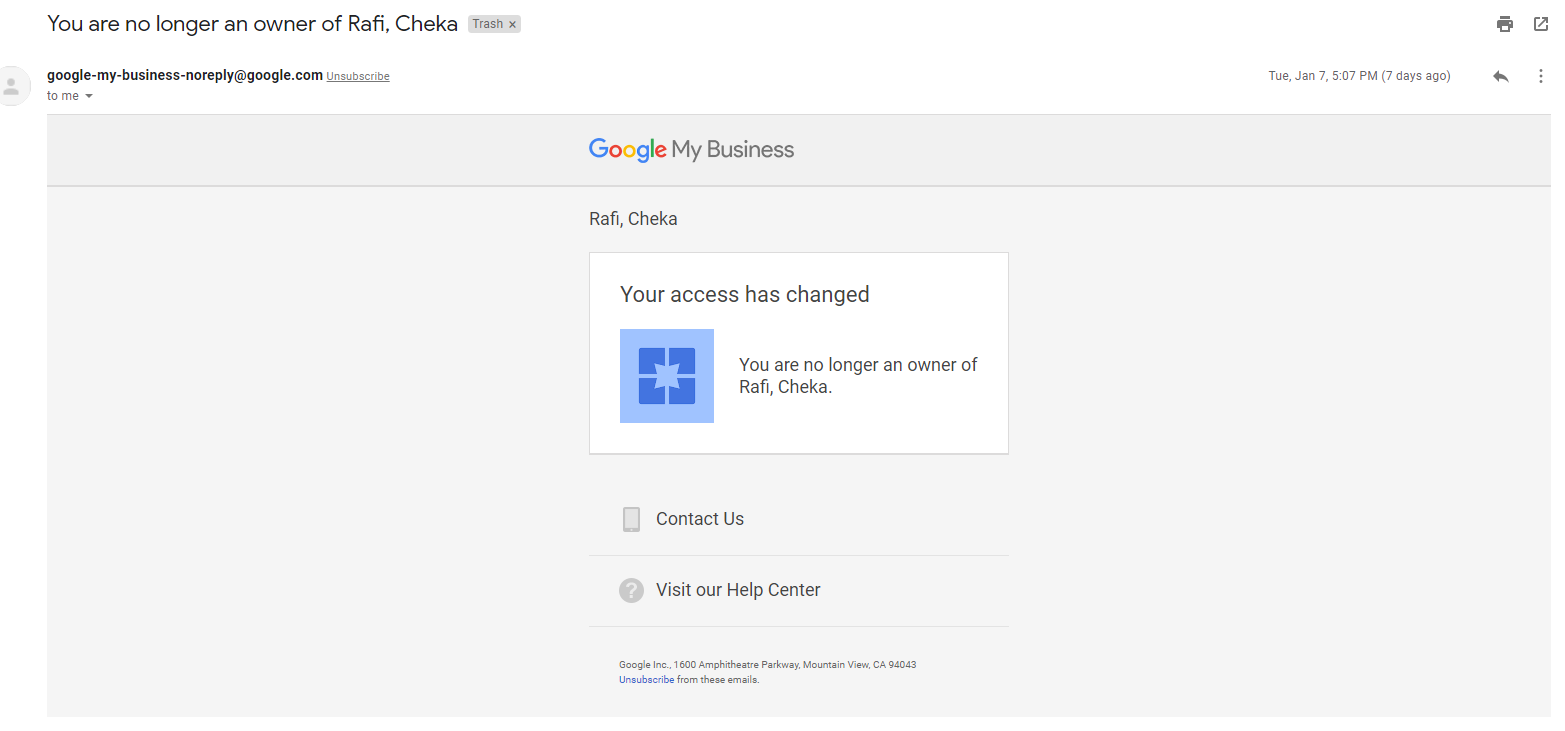1565x731 pixels.
Task: Click the 'Your access has changed' card heading
Action: (x=745, y=294)
